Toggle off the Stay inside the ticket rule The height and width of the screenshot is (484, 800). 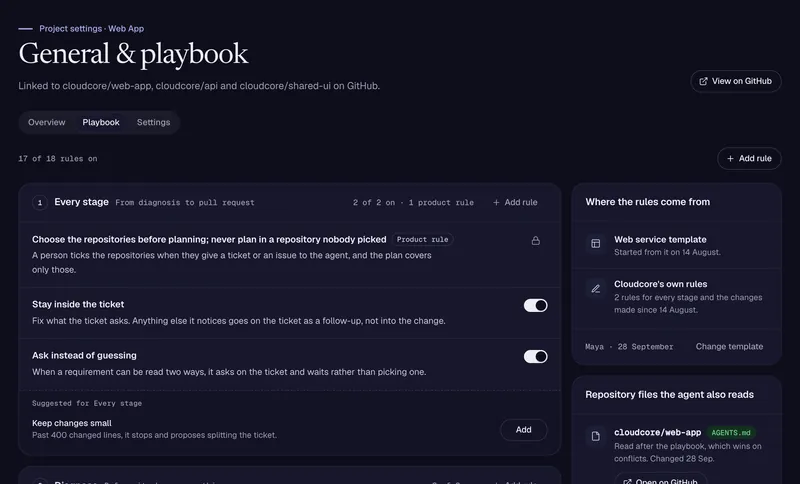click(x=535, y=305)
